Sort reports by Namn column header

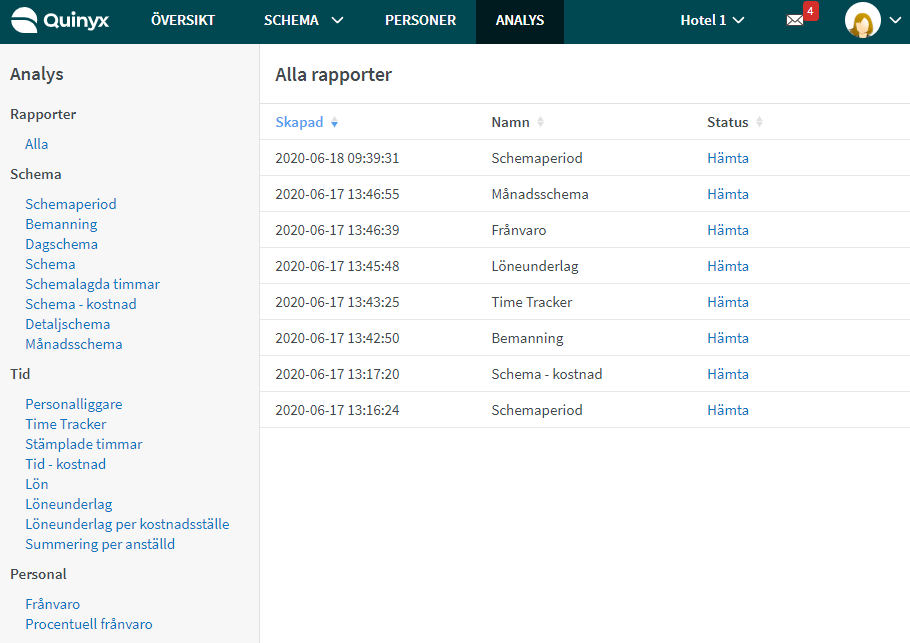pos(510,122)
